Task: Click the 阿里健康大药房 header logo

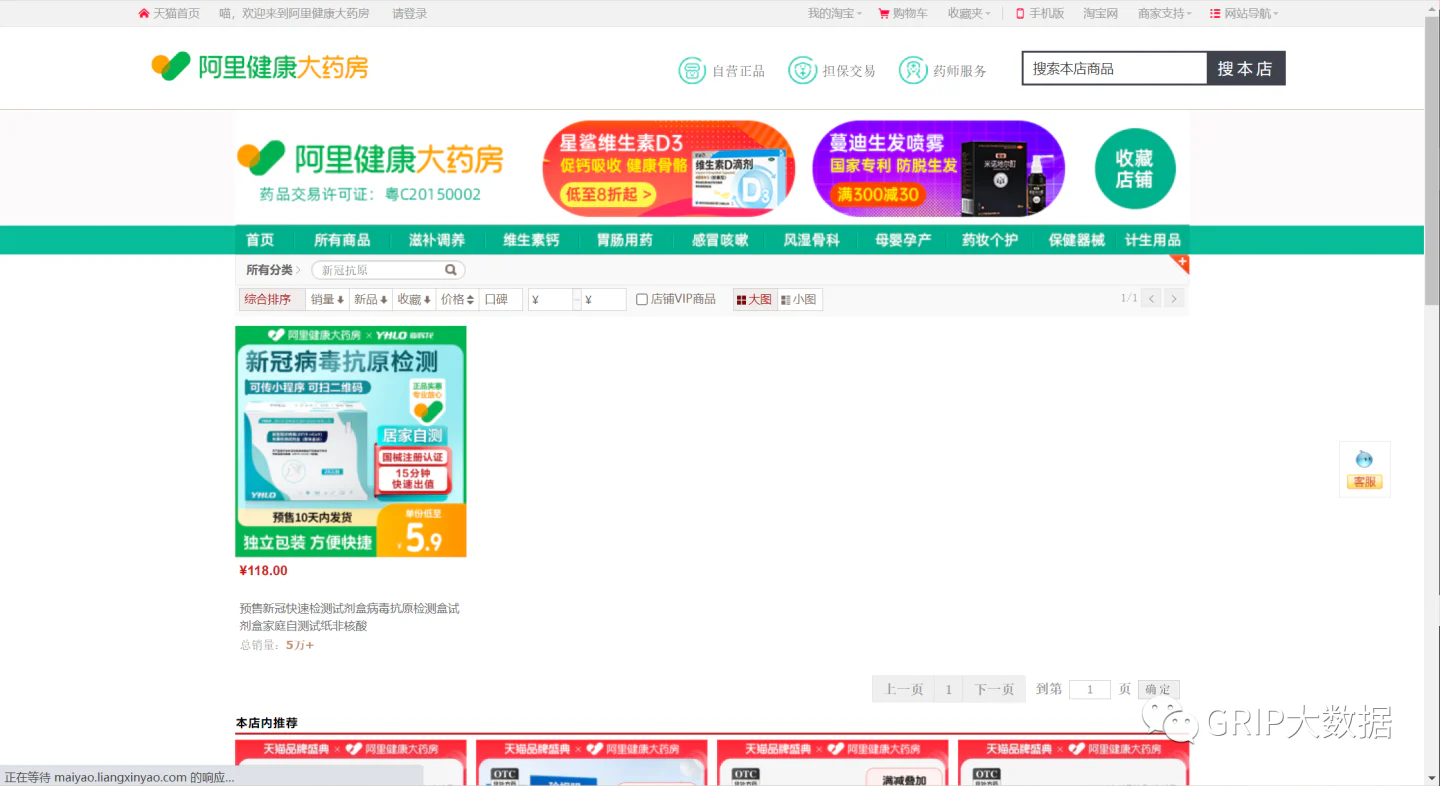Action: [x=260, y=67]
